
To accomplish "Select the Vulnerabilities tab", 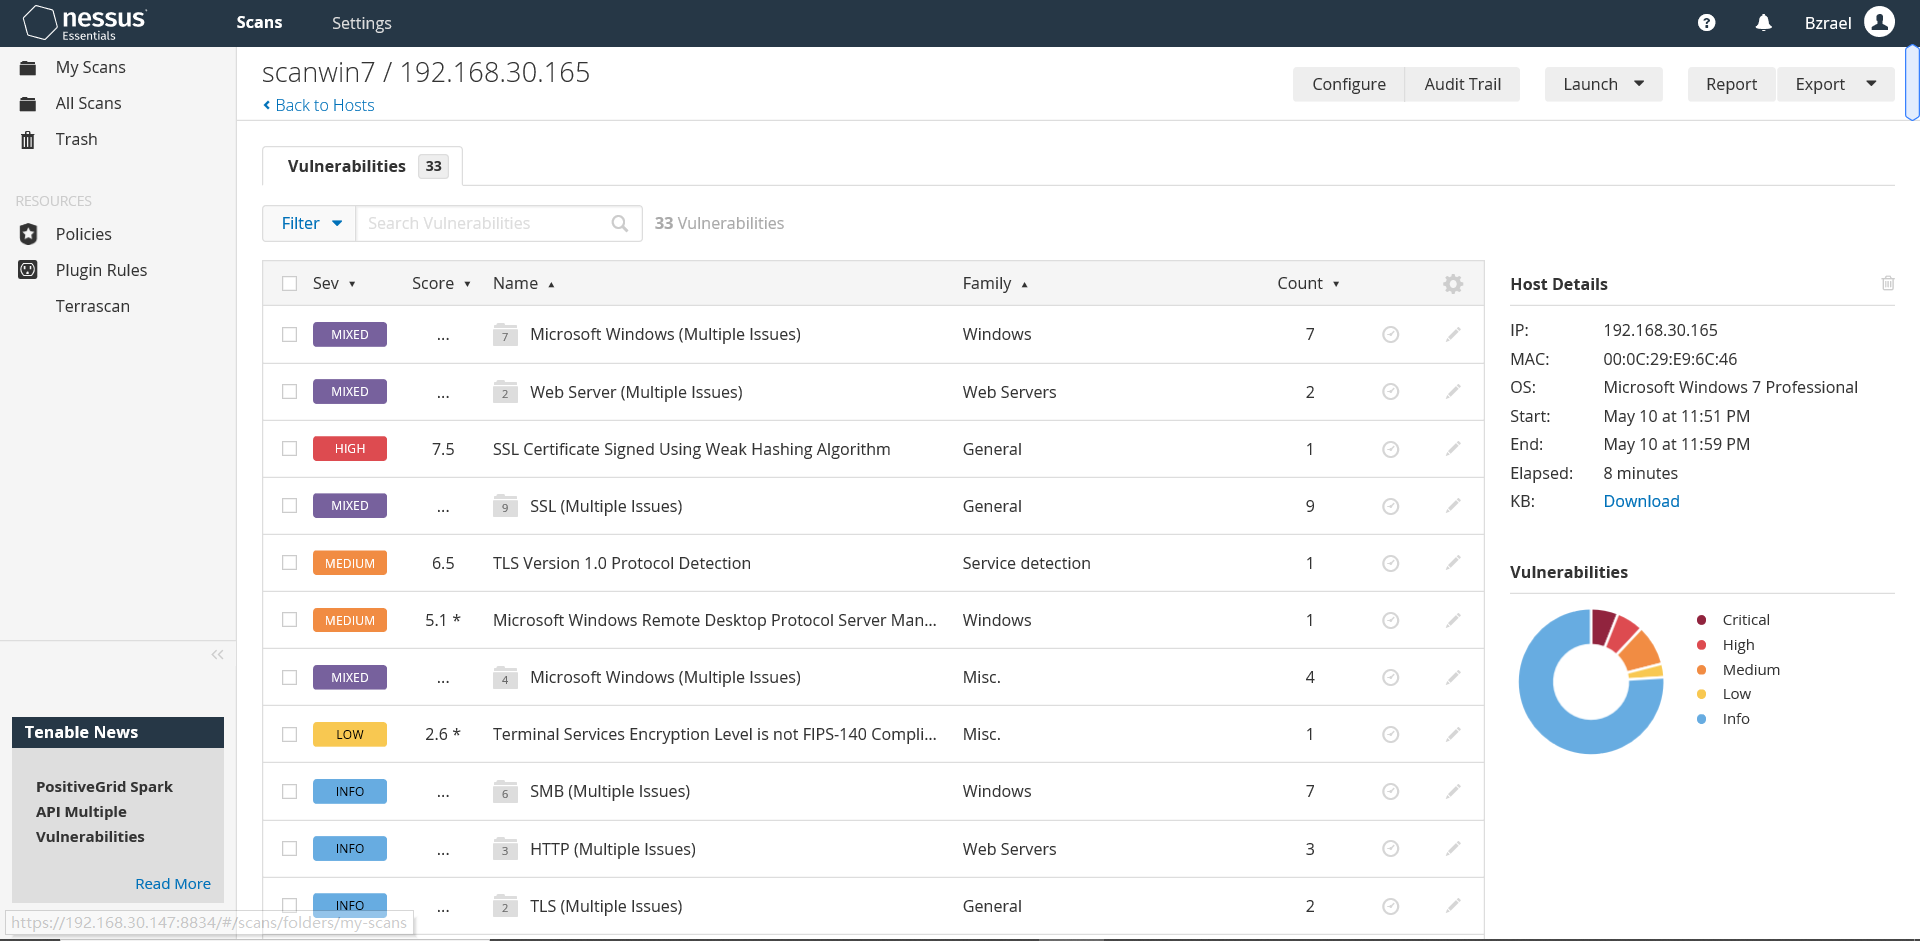I will 362,166.
